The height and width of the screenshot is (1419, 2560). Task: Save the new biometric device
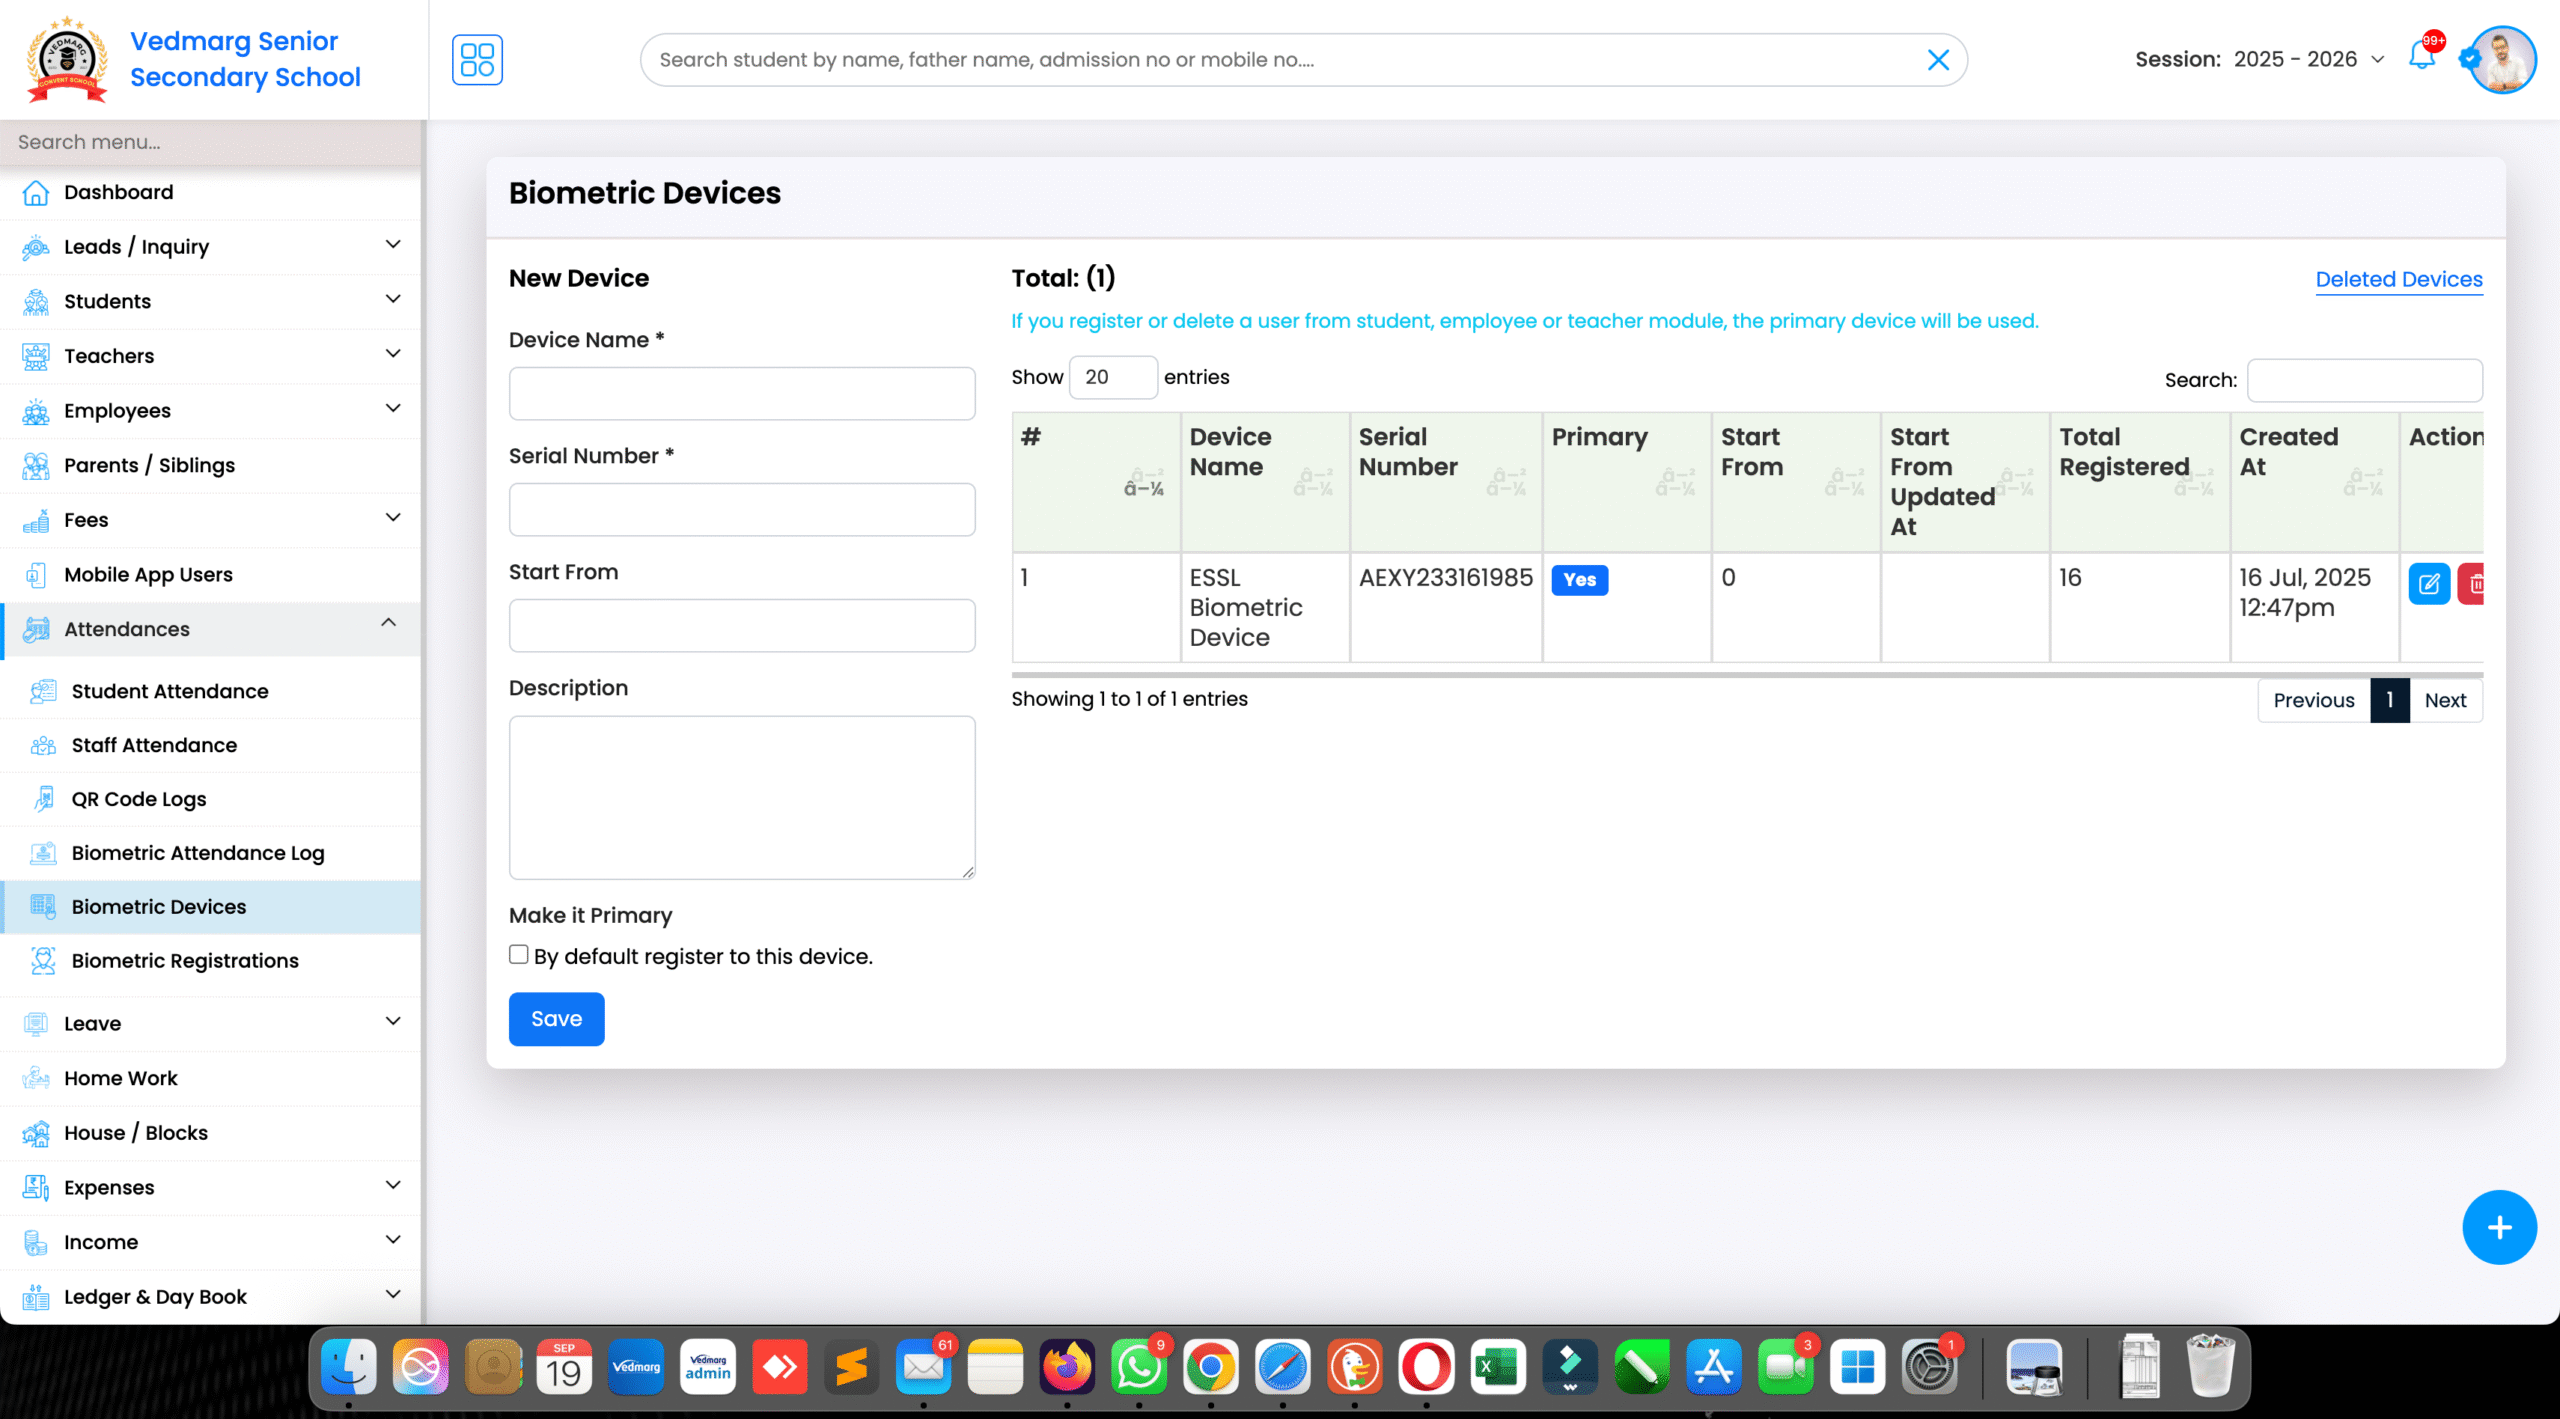[556, 1019]
